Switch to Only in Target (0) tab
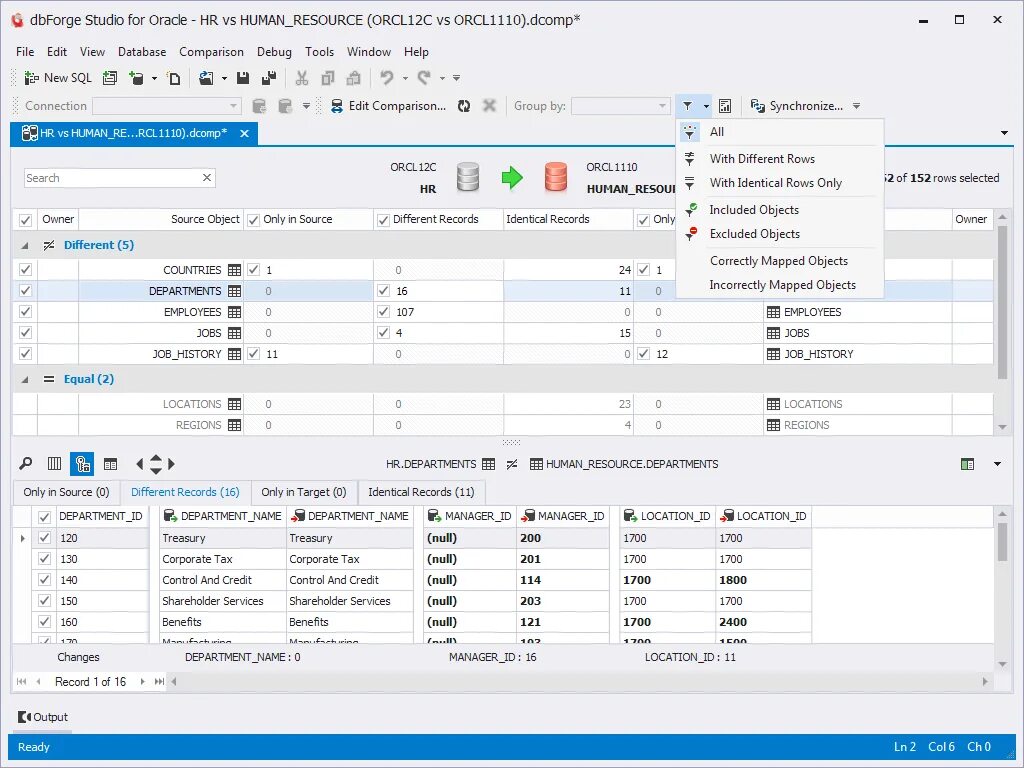Screen dimensions: 1024x768 coord(304,492)
